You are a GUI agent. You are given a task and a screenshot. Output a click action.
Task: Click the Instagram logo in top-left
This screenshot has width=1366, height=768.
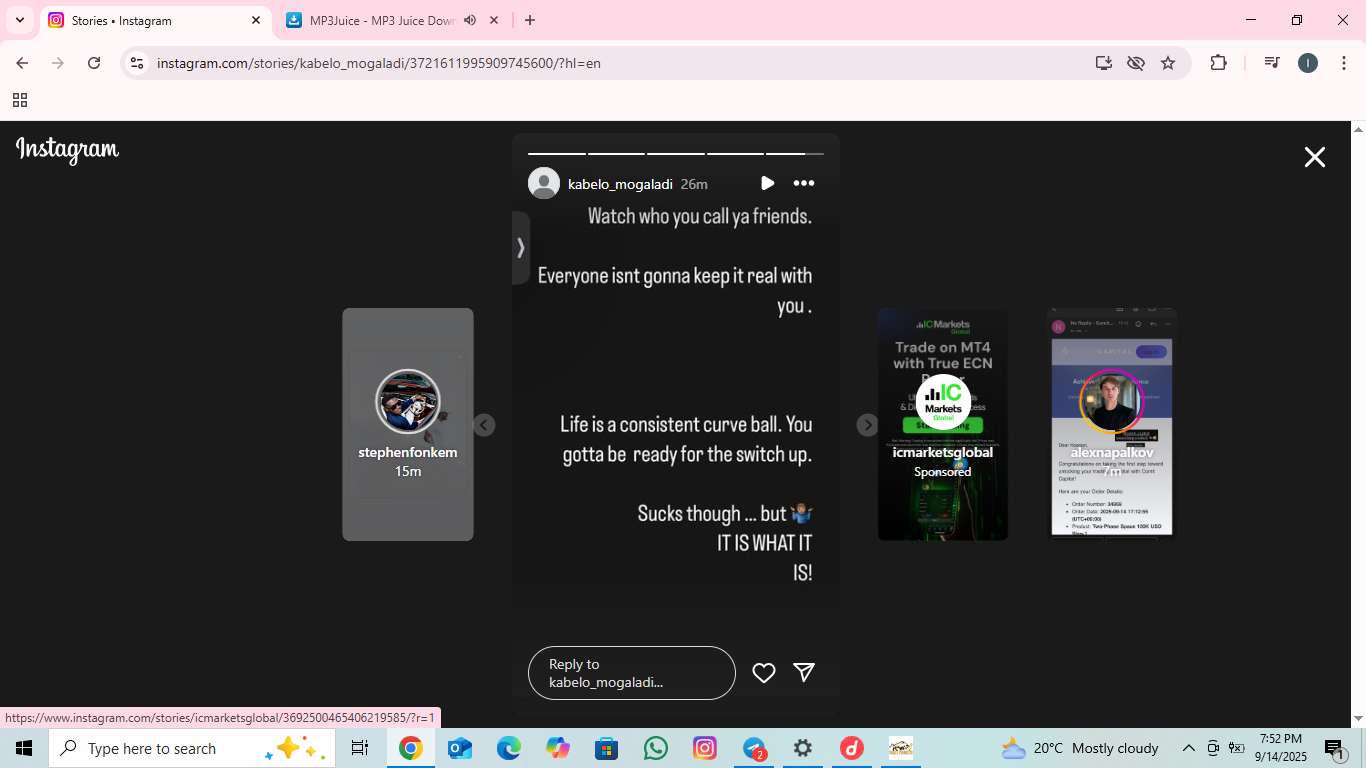pyautogui.click(x=67, y=150)
